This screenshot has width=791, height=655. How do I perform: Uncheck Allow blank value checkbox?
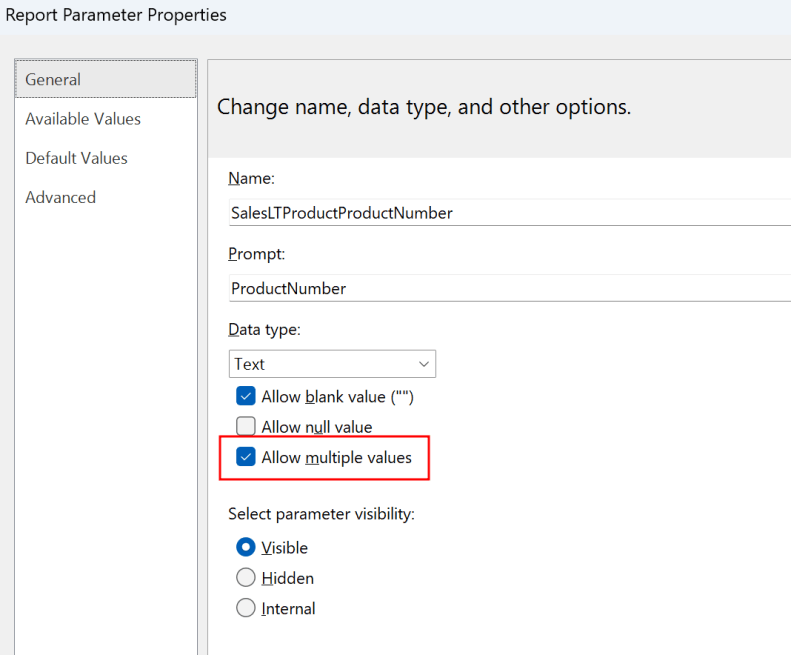(246, 397)
